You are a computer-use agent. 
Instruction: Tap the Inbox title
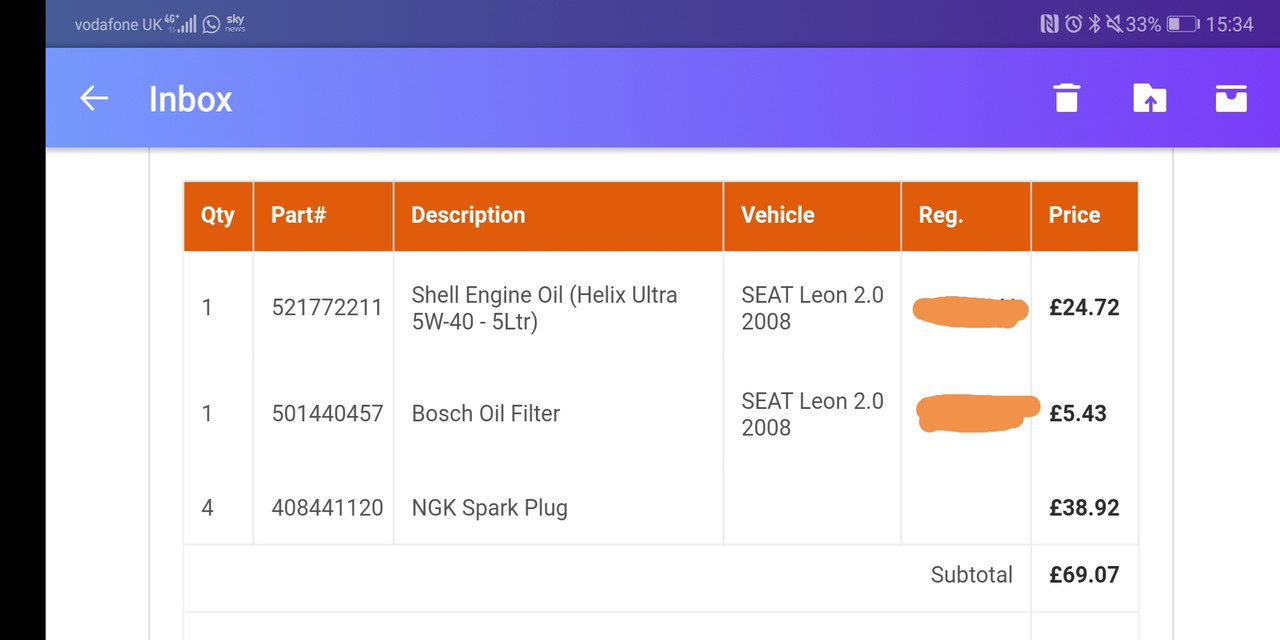point(190,99)
